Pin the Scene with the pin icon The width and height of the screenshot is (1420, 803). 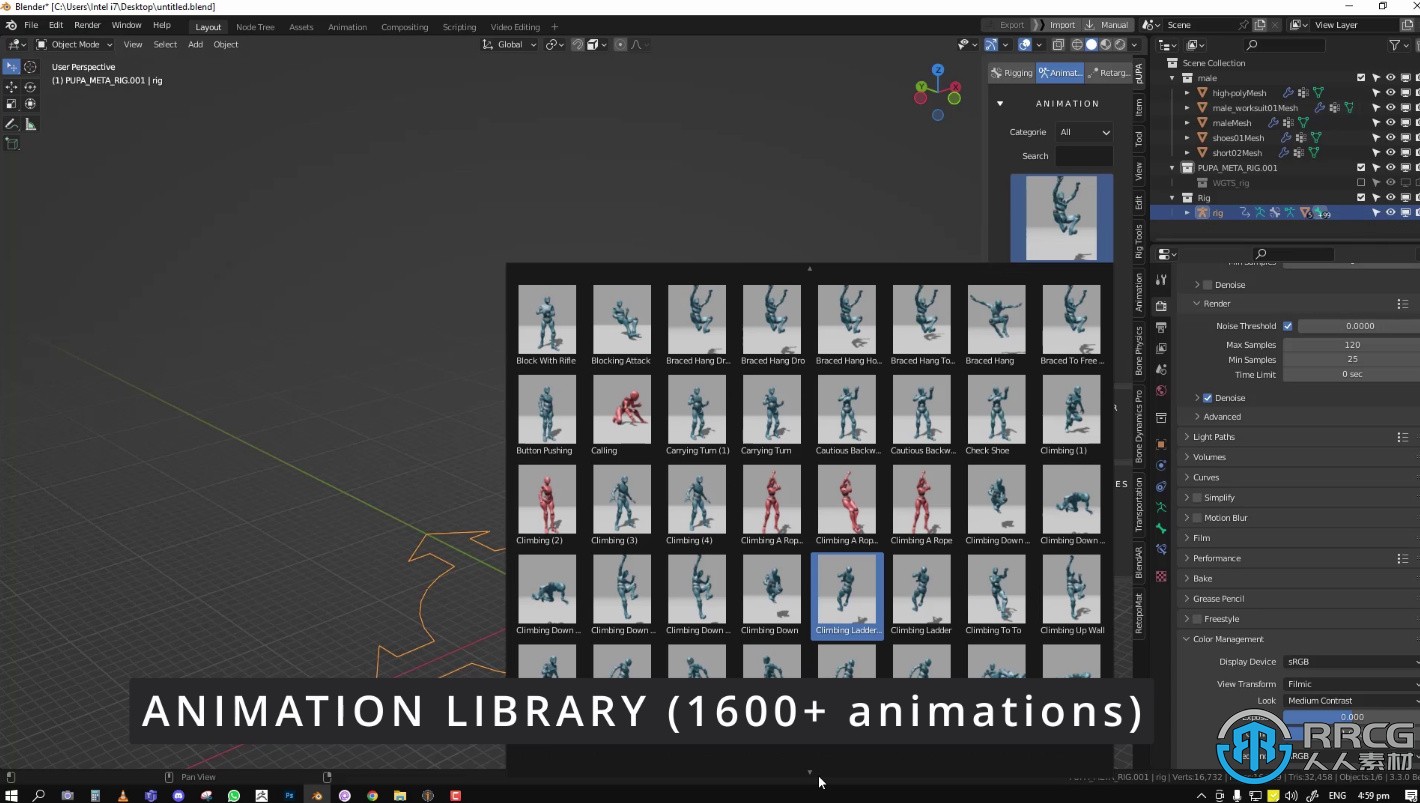[x=1243, y=25]
